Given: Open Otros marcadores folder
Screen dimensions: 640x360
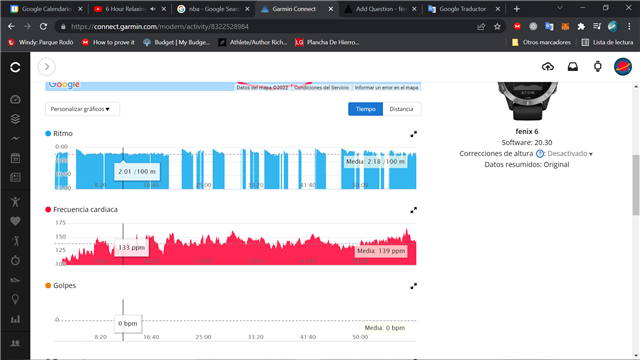Looking at the screenshot, I should pyautogui.click(x=541, y=42).
